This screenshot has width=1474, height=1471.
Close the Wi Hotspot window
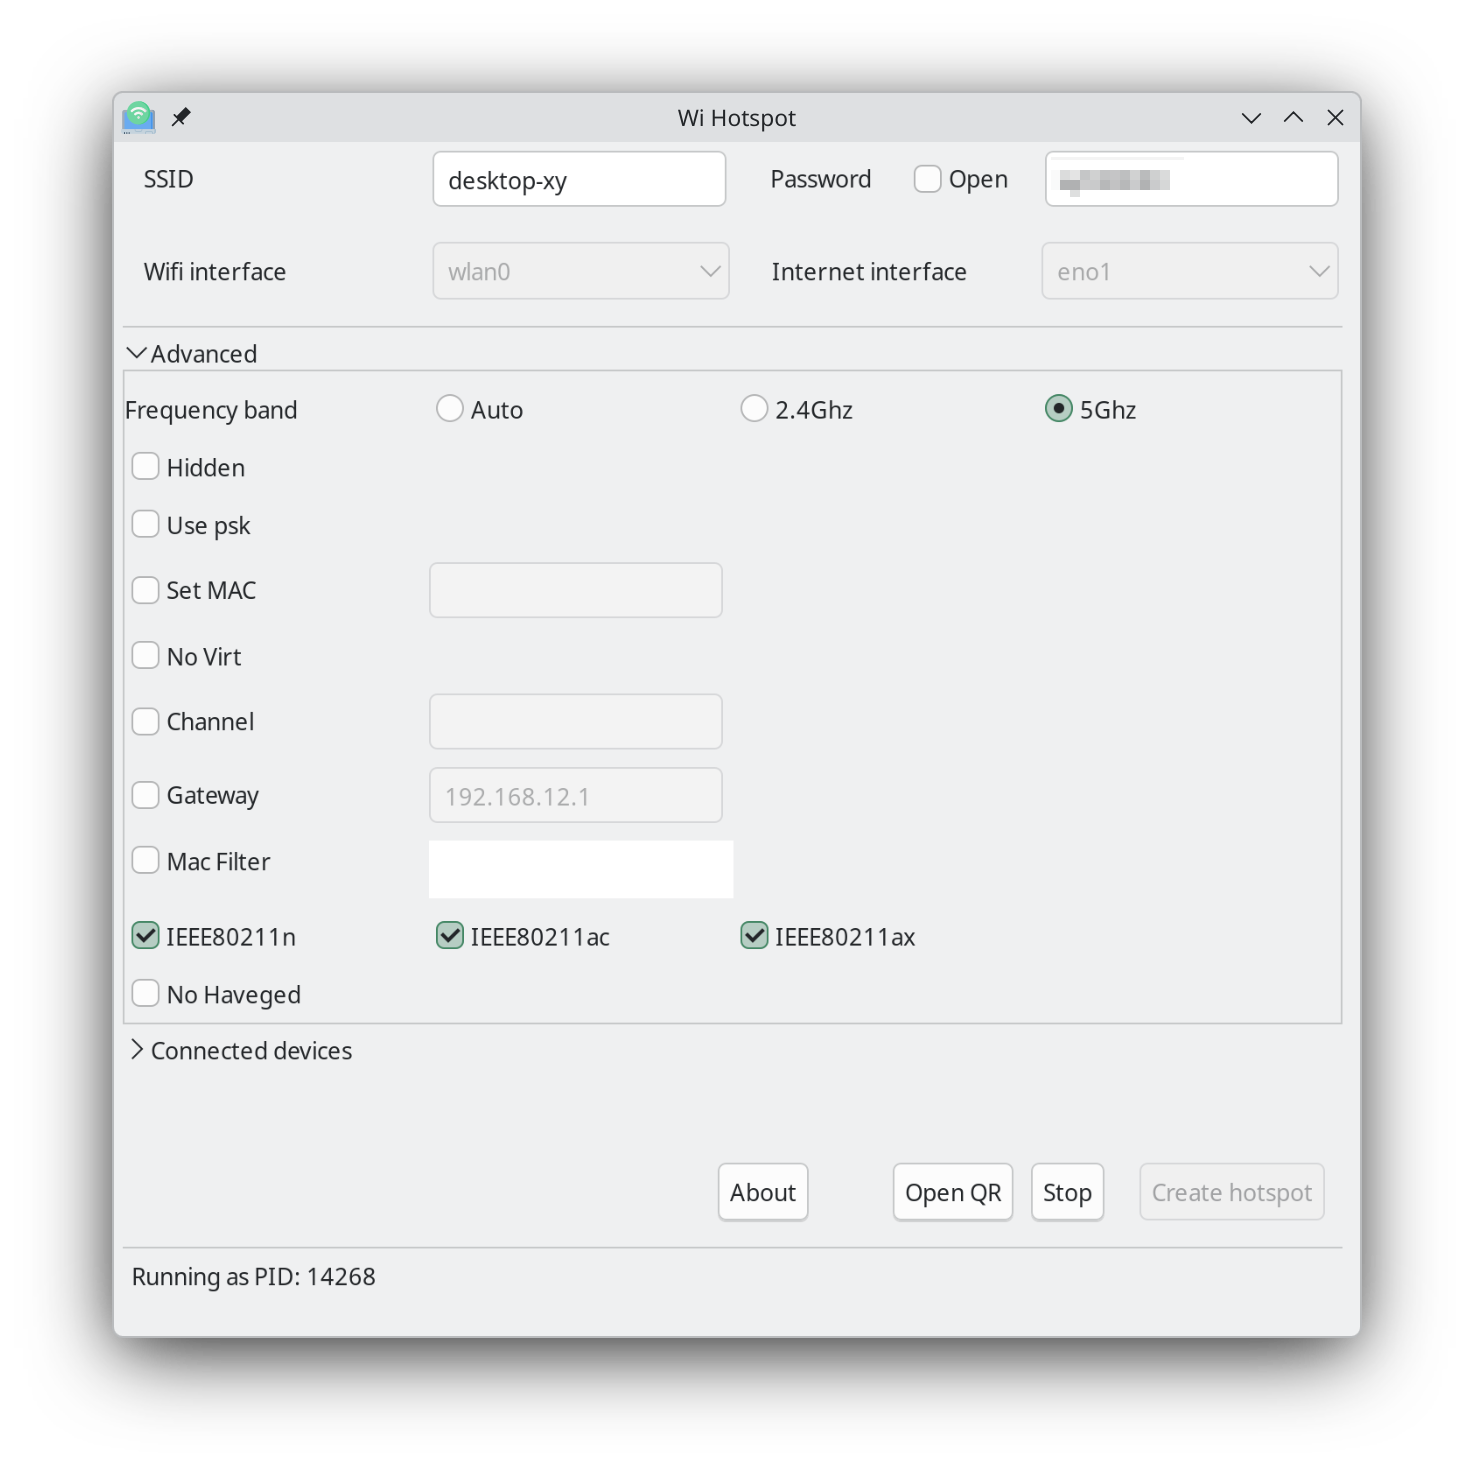(x=1335, y=118)
